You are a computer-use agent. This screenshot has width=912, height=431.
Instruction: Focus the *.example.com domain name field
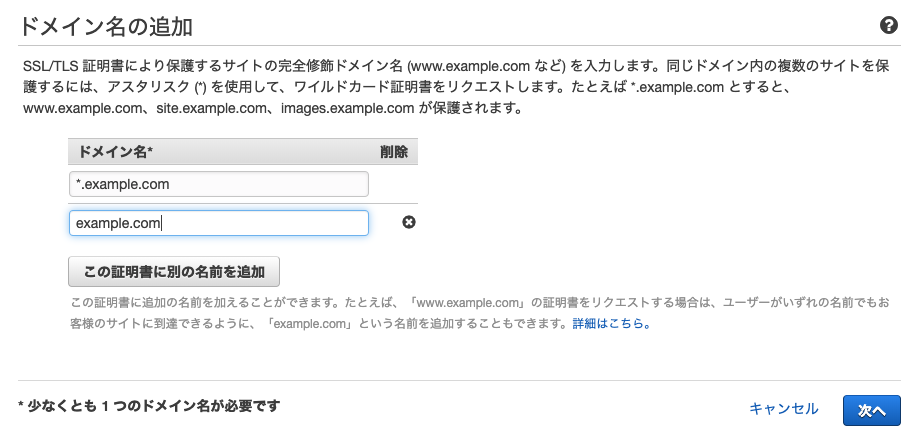click(218, 184)
